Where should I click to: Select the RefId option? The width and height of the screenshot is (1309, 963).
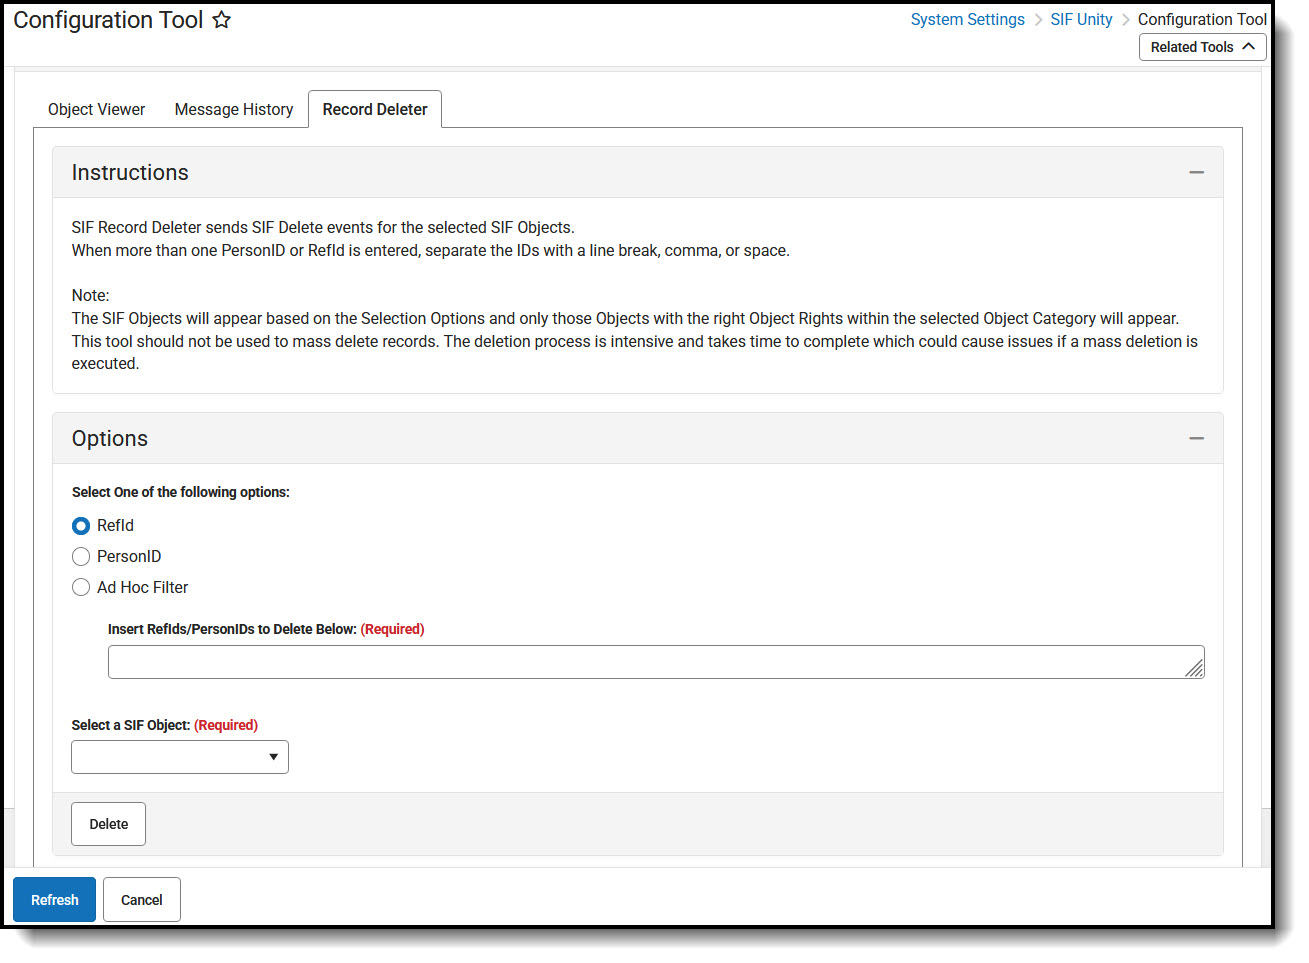click(81, 525)
